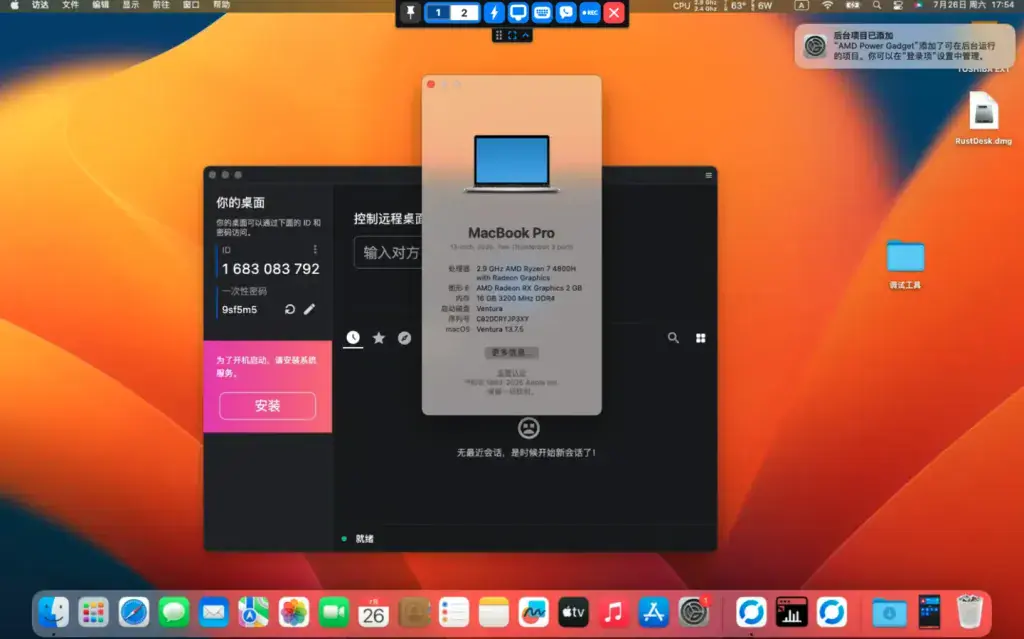Open the RustDesk.dmg desktop file
The image size is (1024, 639).
tap(984, 118)
